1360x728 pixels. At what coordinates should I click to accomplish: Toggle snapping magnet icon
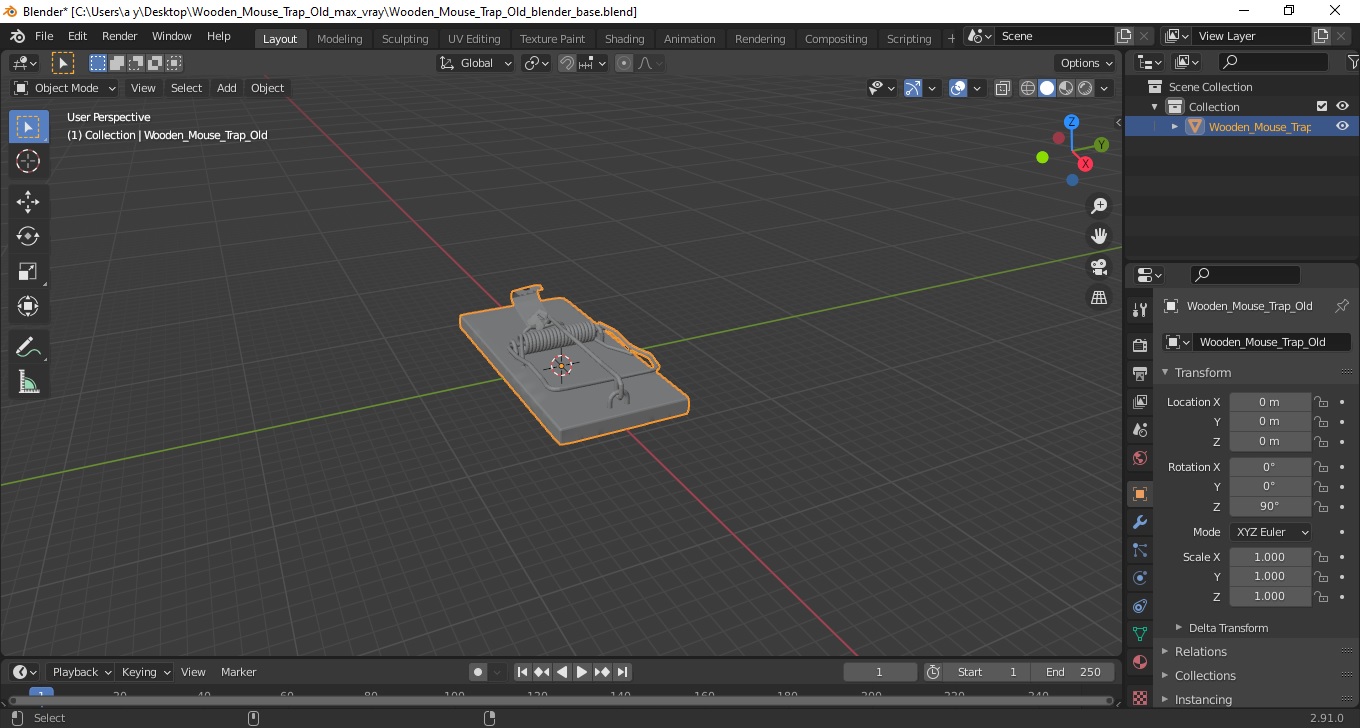point(567,63)
